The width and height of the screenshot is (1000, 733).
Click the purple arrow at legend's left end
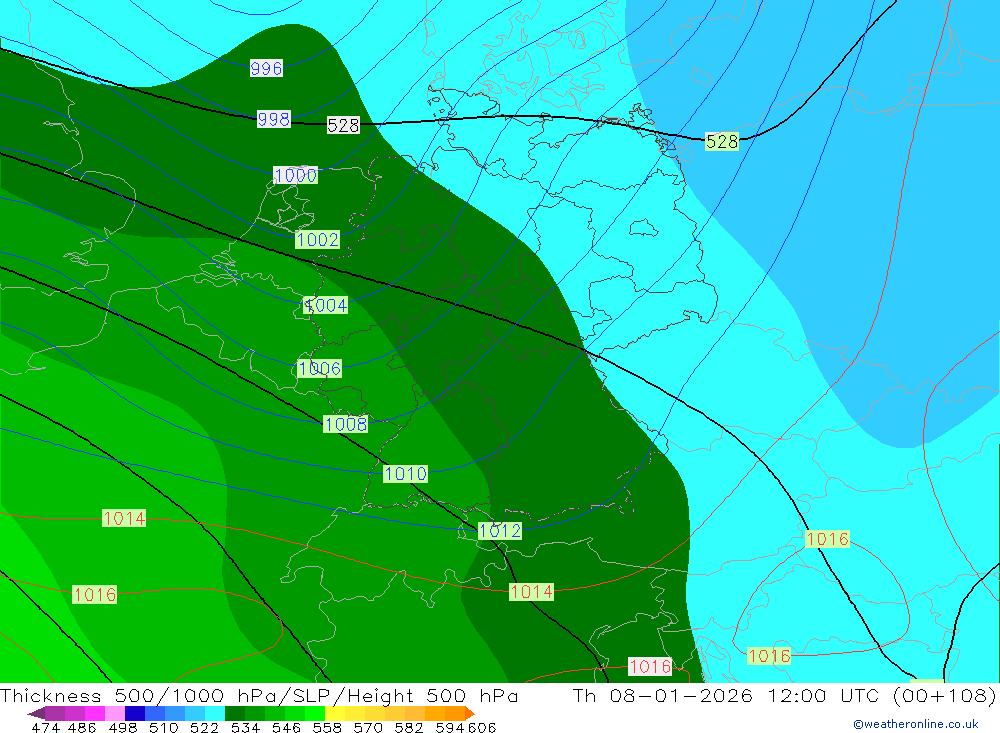click(35, 713)
